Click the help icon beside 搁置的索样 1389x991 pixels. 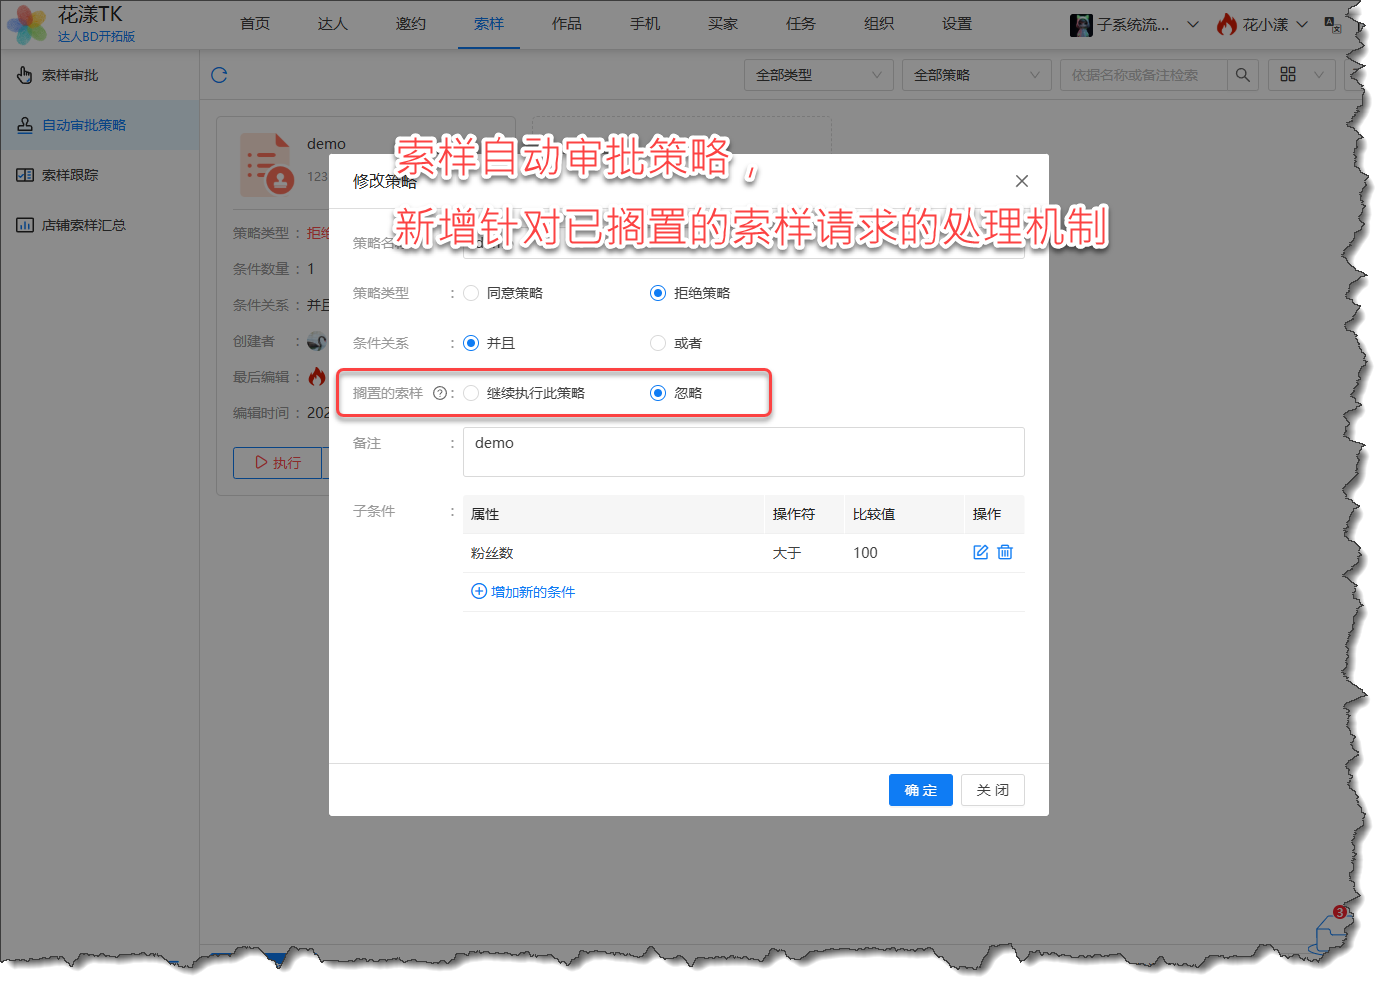(440, 393)
